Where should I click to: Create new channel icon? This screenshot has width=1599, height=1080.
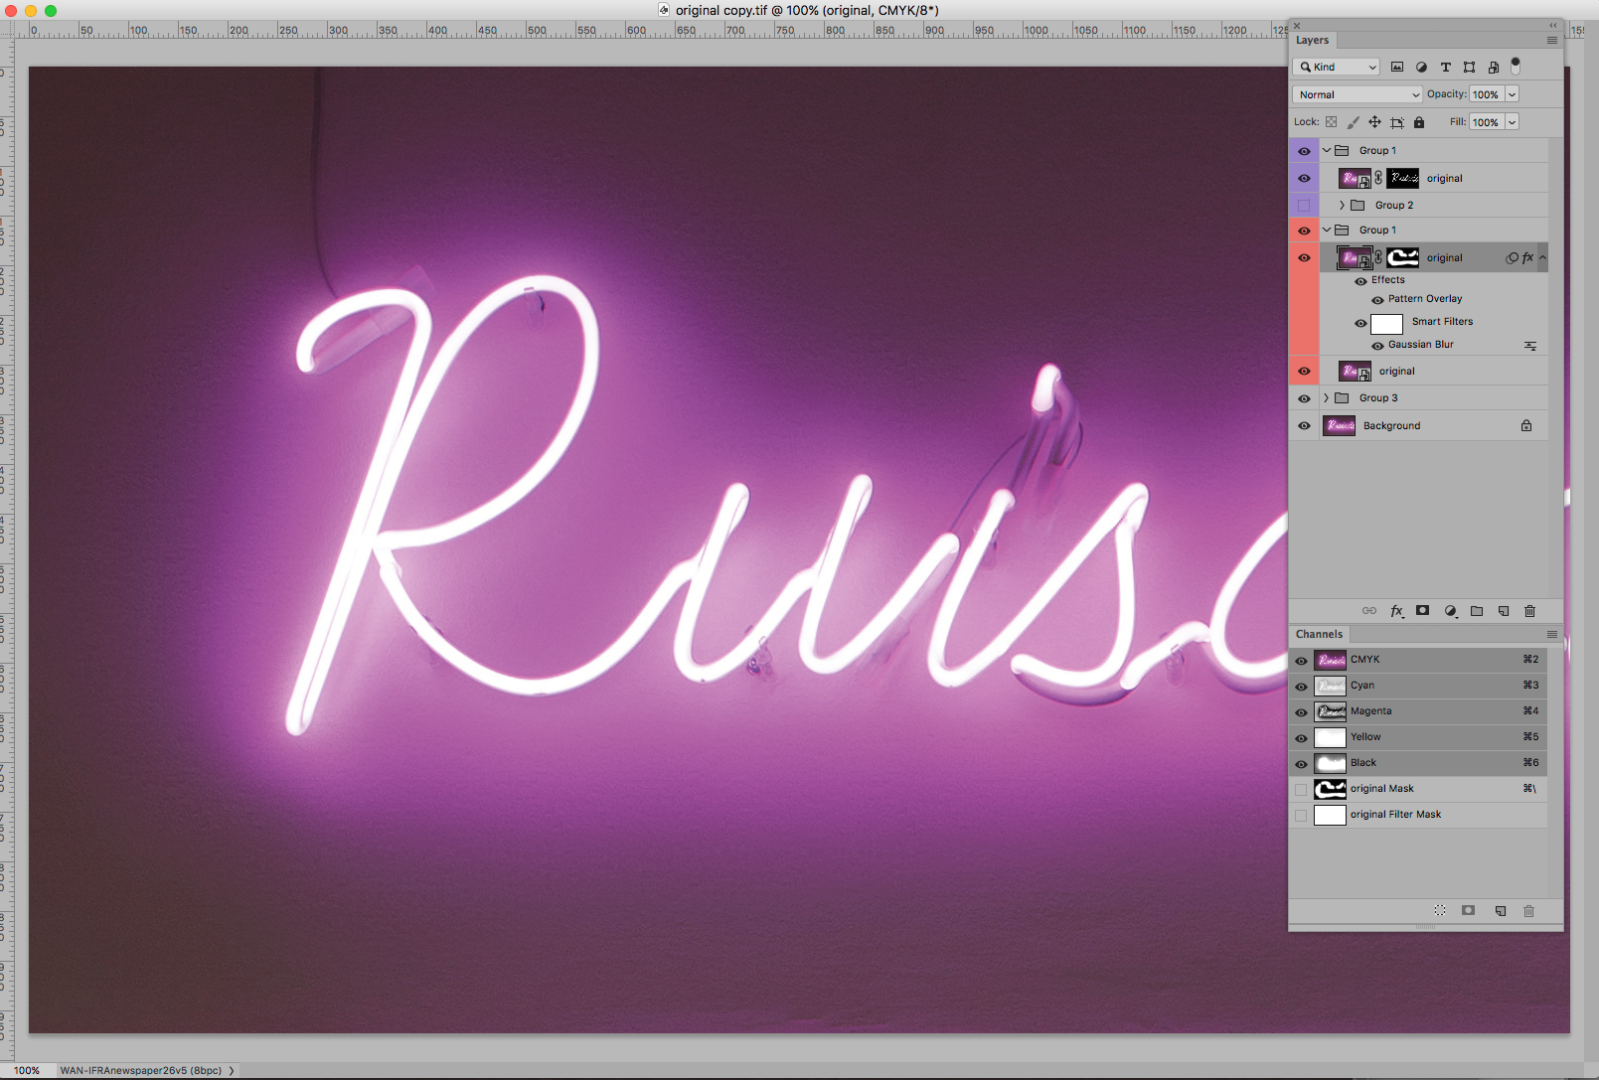click(1500, 910)
